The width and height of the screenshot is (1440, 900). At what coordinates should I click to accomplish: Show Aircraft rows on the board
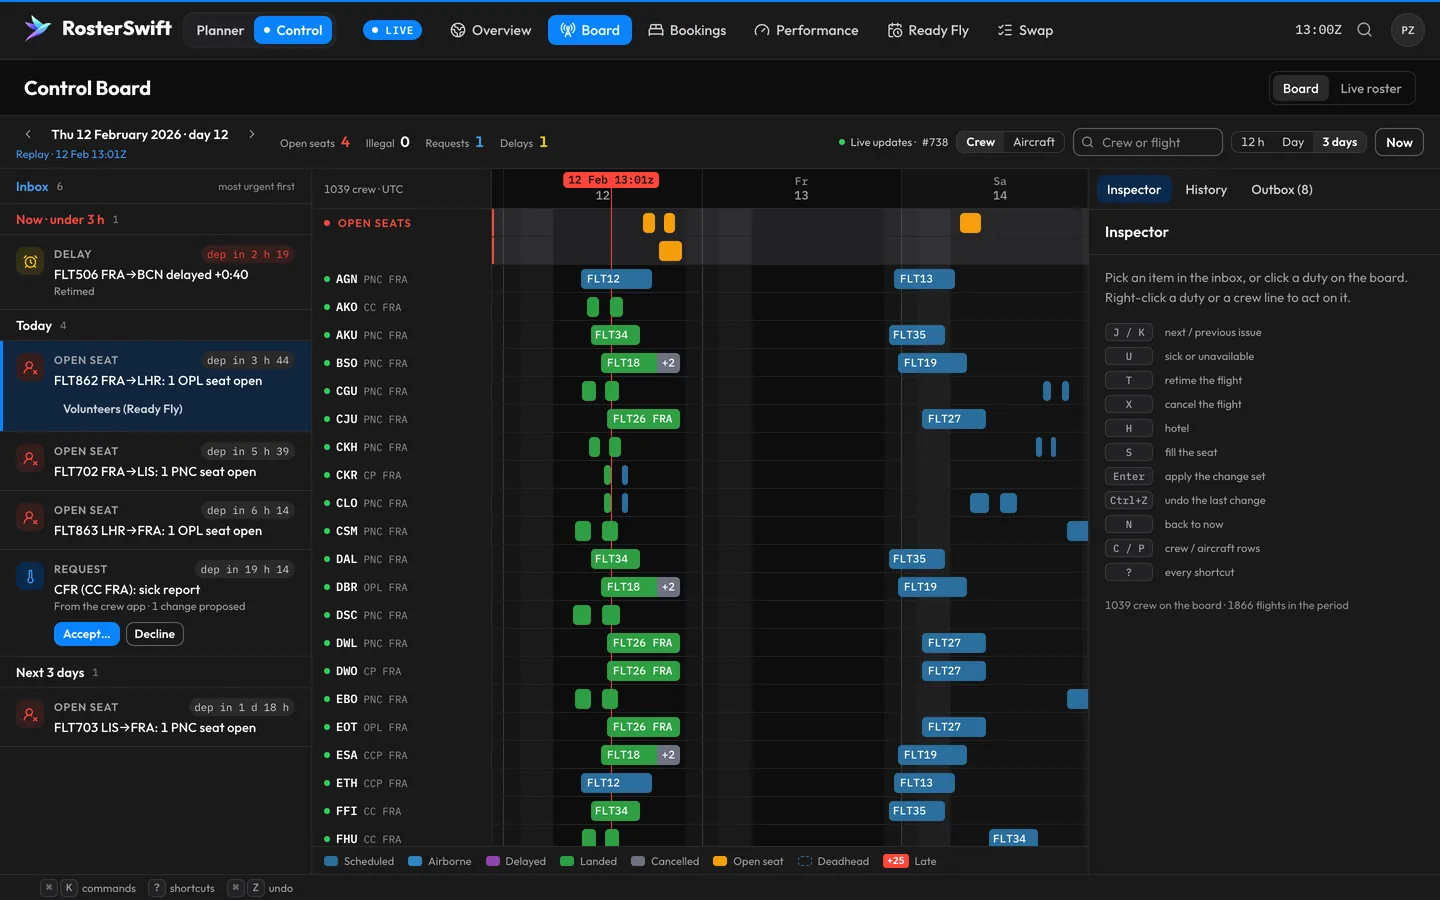point(1033,142)
